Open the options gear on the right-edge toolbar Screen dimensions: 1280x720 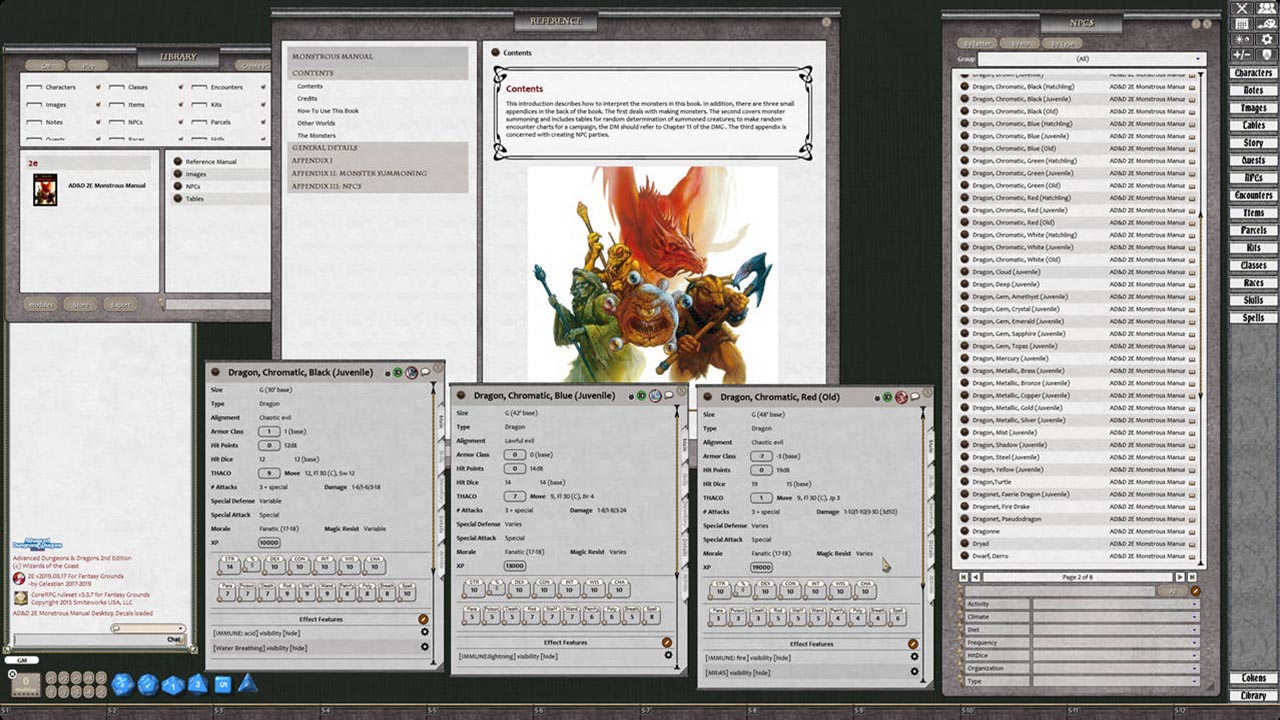click(x=1267, y=39)
